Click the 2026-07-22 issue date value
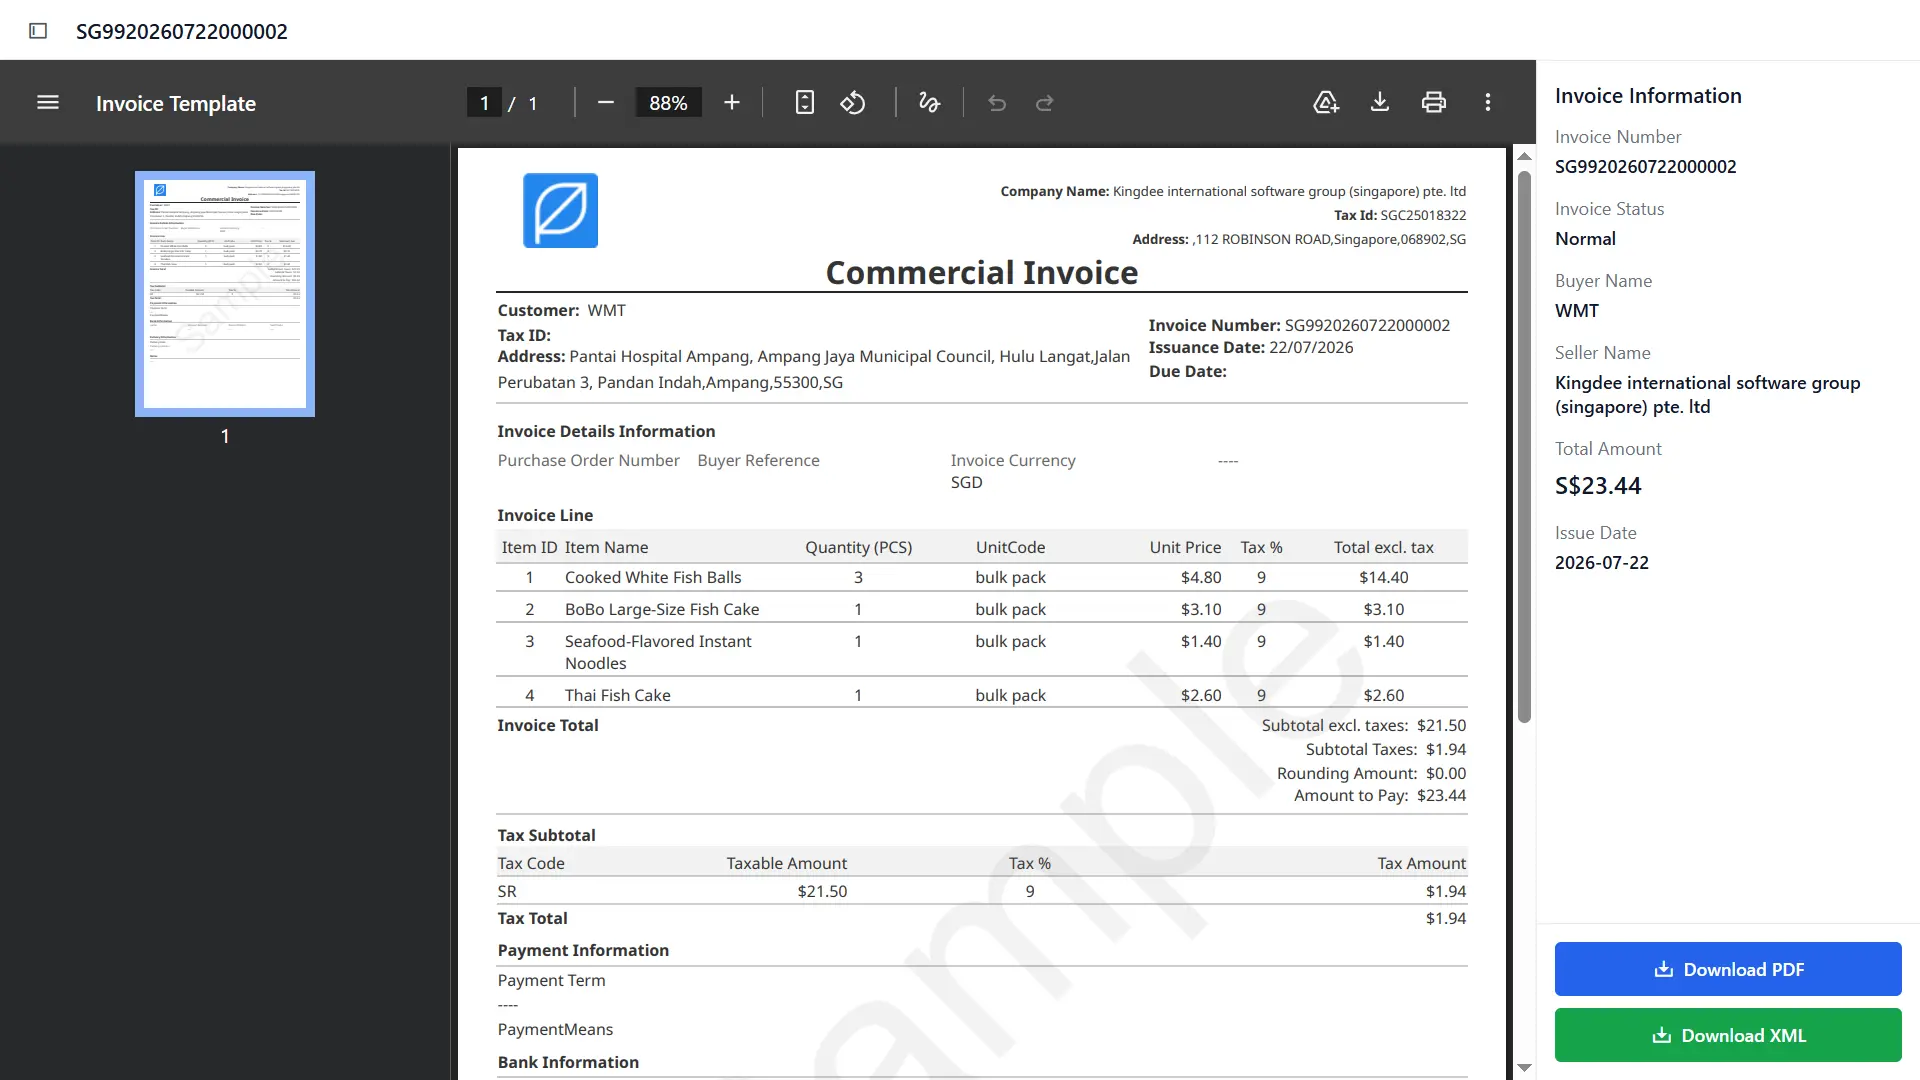 [1602, 563]
